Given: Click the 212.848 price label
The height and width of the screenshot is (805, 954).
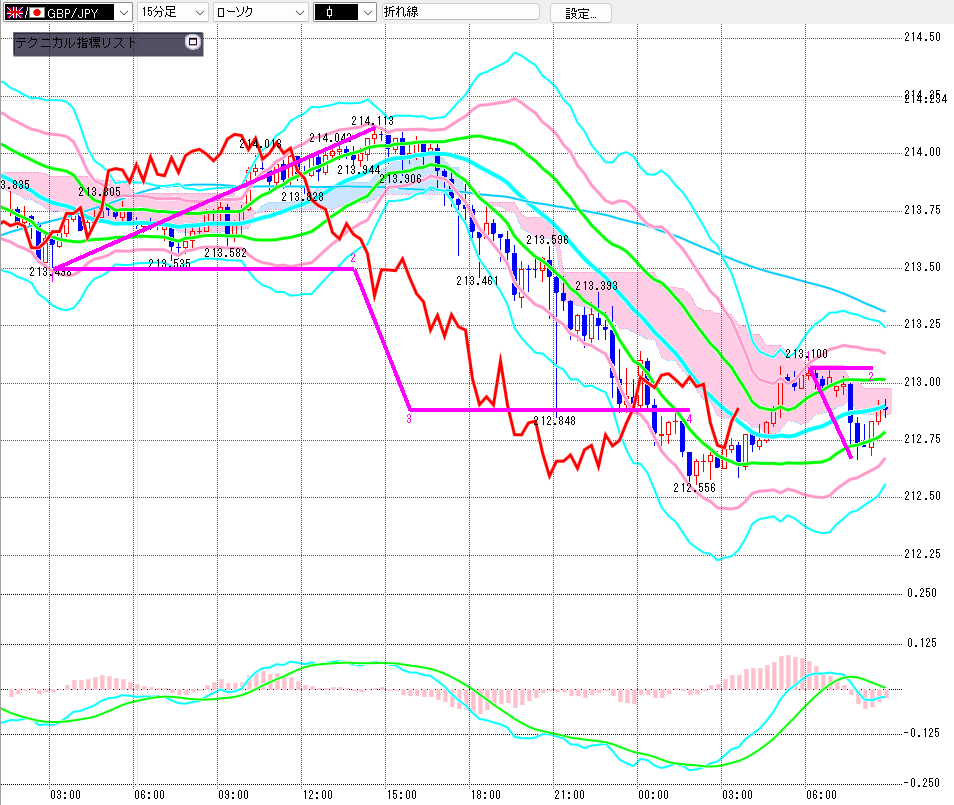Looking at the screenshot, I should tap(554, 422).
